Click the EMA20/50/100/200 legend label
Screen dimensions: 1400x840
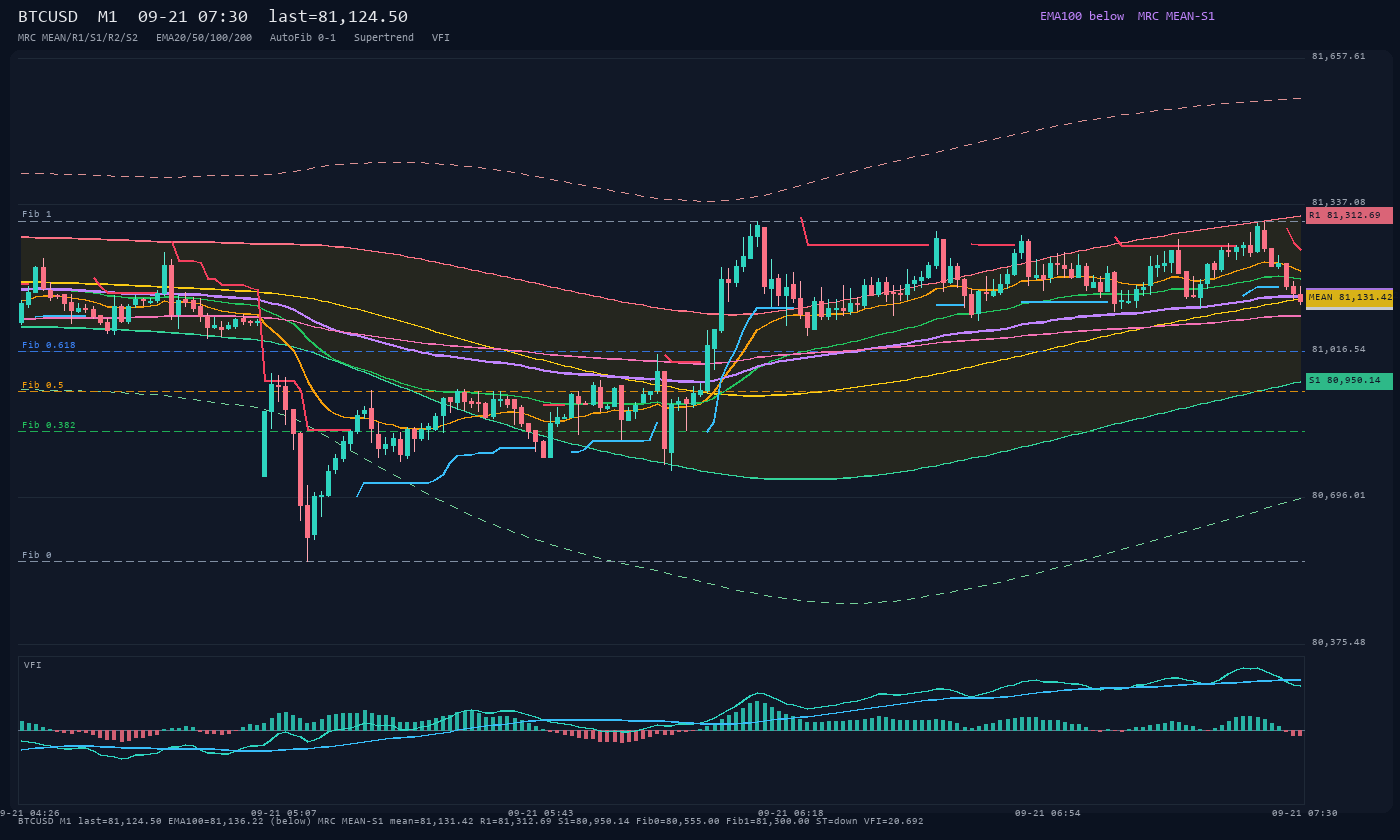(204, 37)
